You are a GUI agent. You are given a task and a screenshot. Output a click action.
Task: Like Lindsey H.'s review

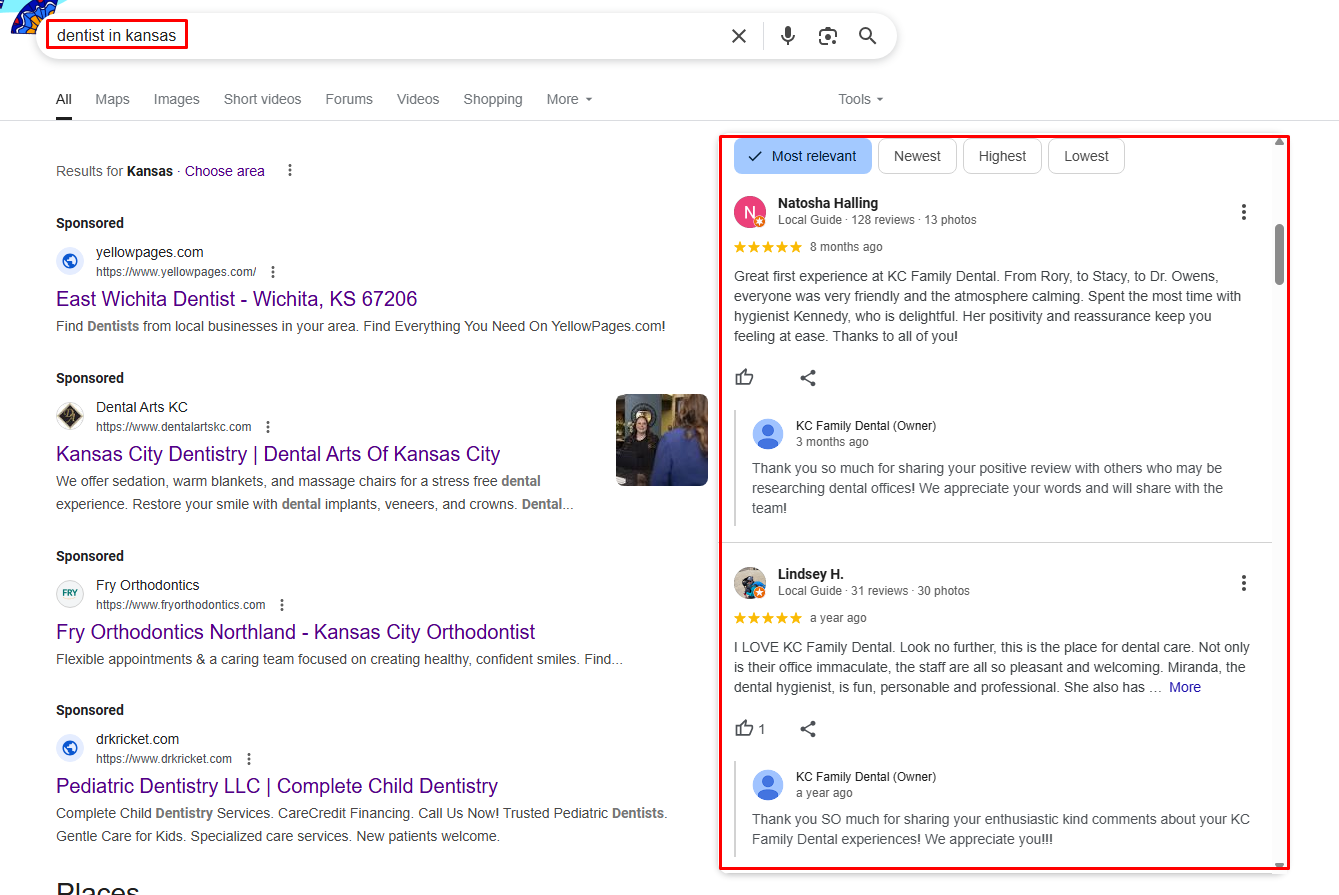744,728
